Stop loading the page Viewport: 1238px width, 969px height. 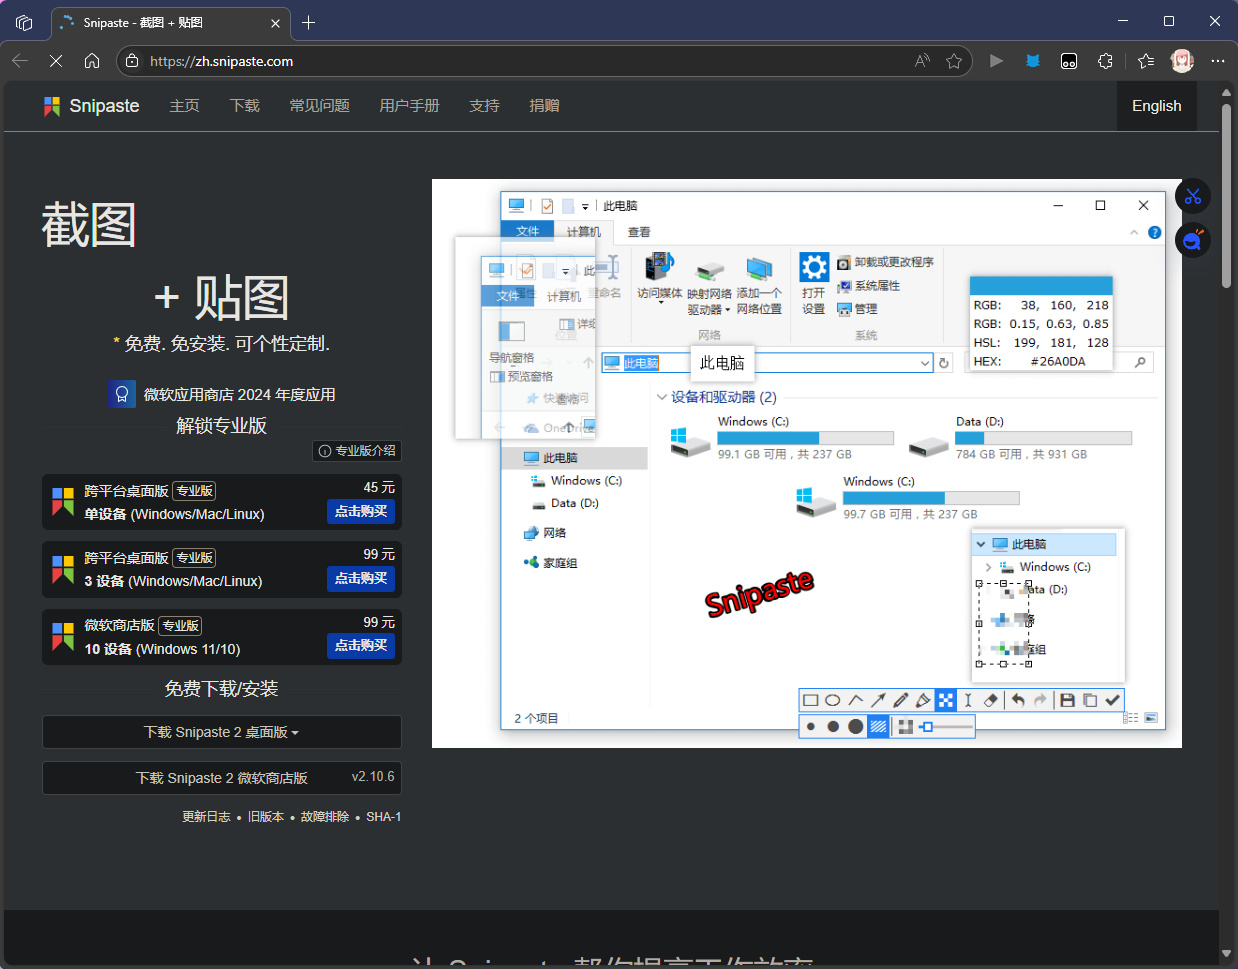pyautogui.click(x=56, y=61)
